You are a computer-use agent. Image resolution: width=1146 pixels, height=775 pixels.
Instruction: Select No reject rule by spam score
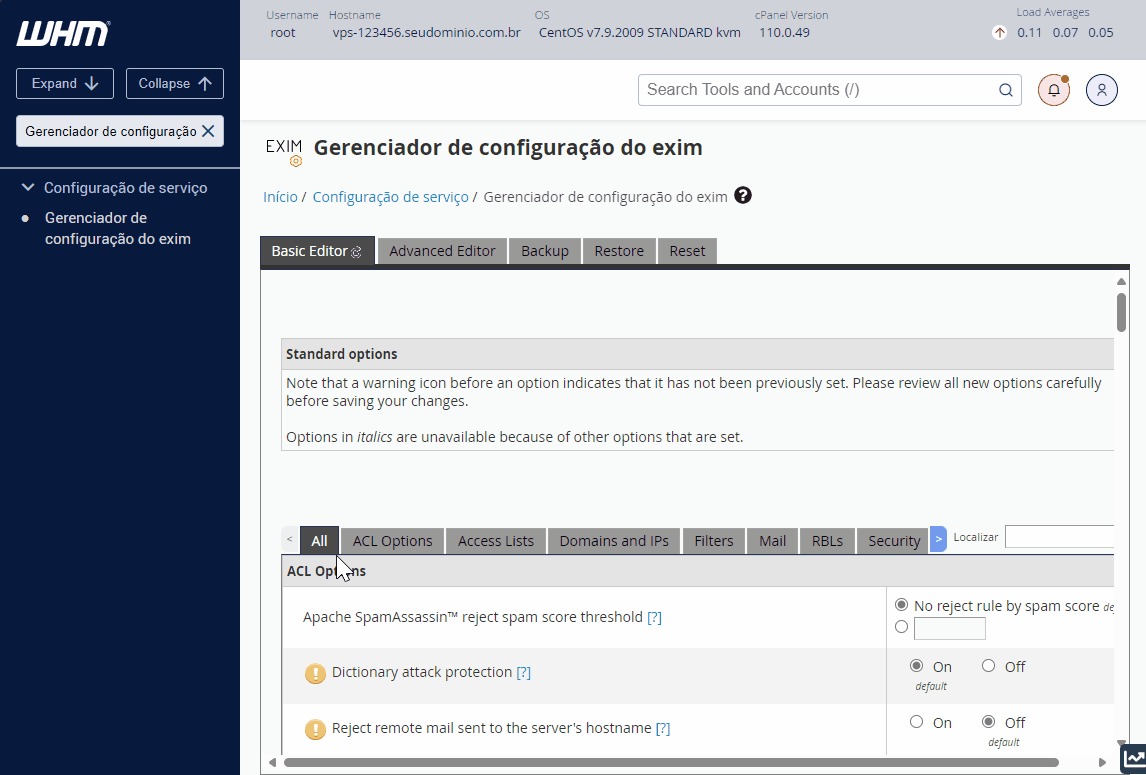[x=901, y=605]
